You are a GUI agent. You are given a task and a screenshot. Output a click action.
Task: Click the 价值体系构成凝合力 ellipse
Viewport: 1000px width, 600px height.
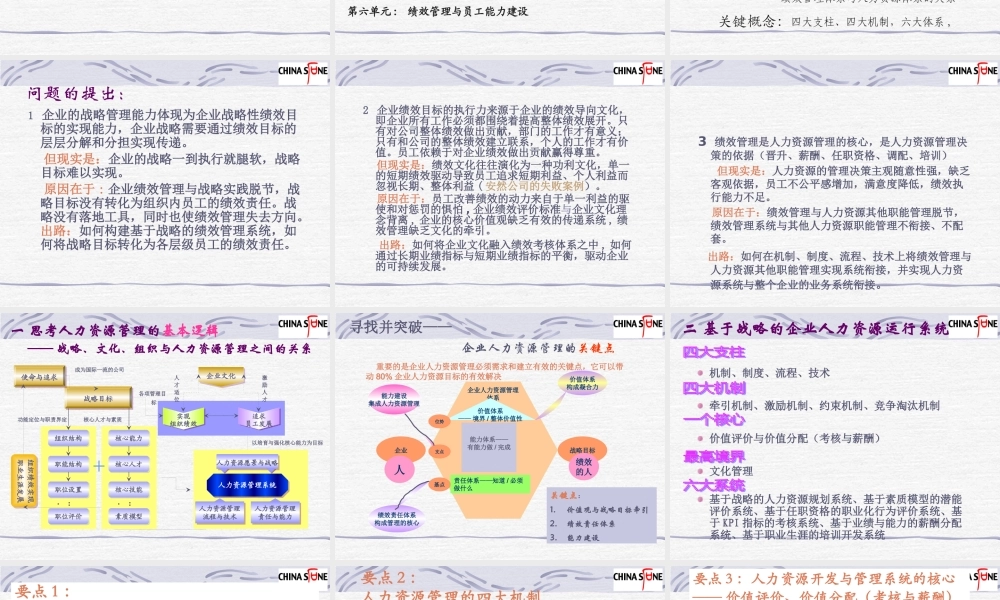582,383
